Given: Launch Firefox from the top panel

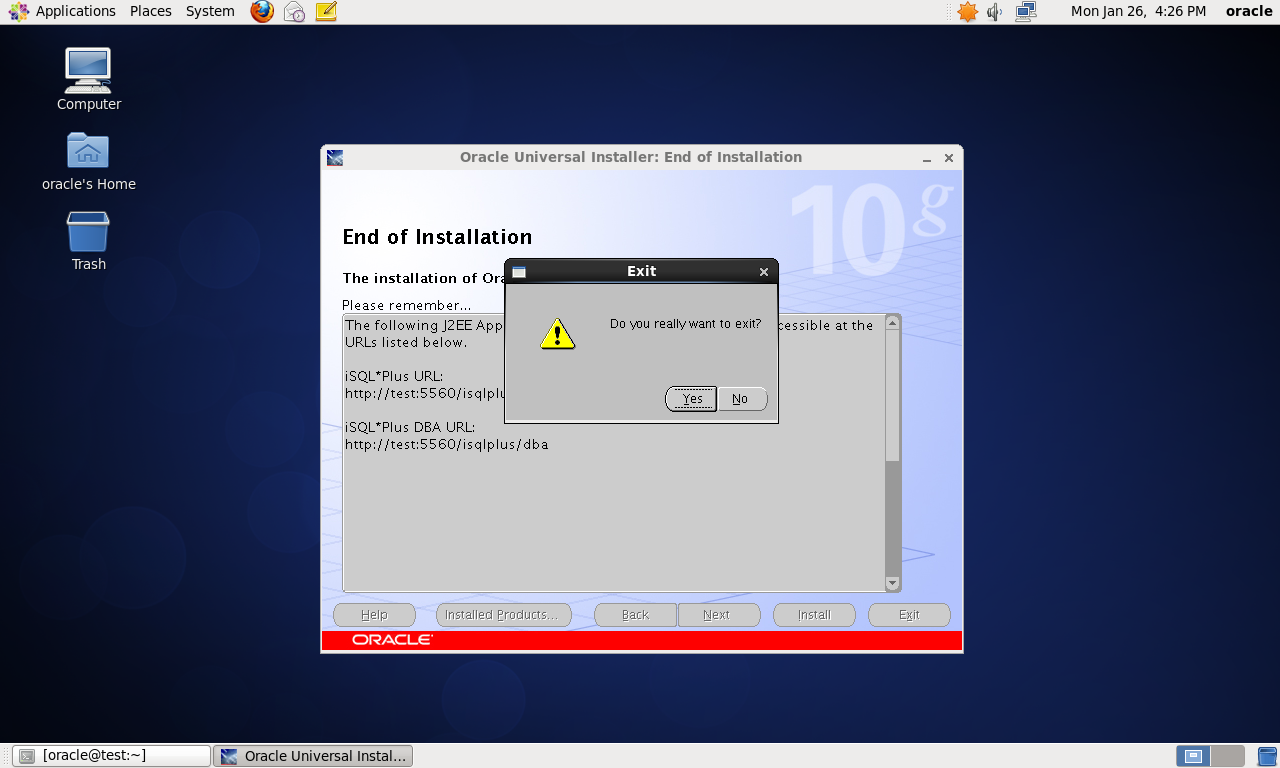Looking at the screenshot, I should pyautogui.click(x=262, y=12).
